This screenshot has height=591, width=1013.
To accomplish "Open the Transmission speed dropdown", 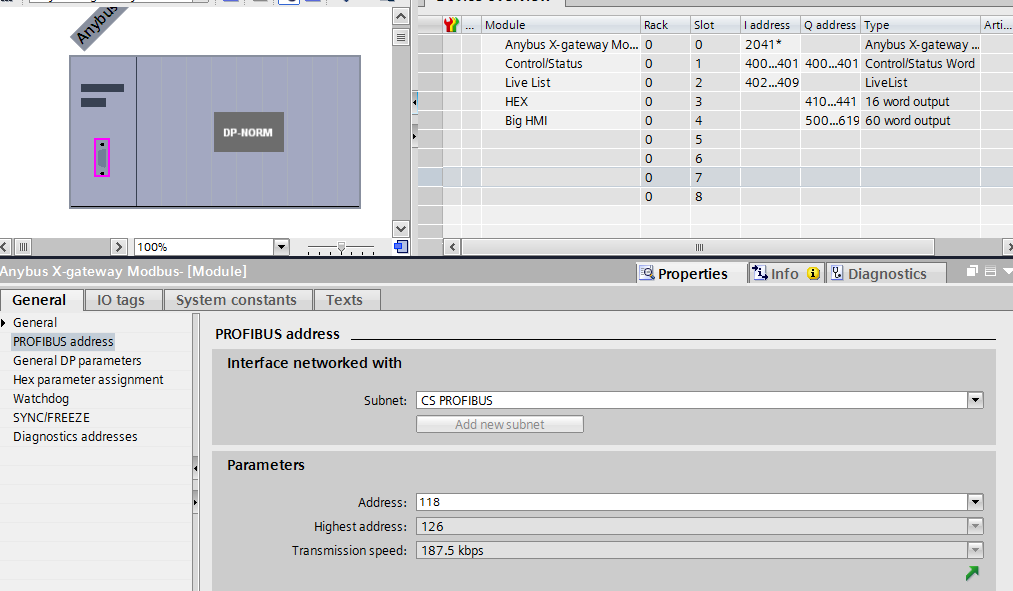I will [x=976, y=550].
